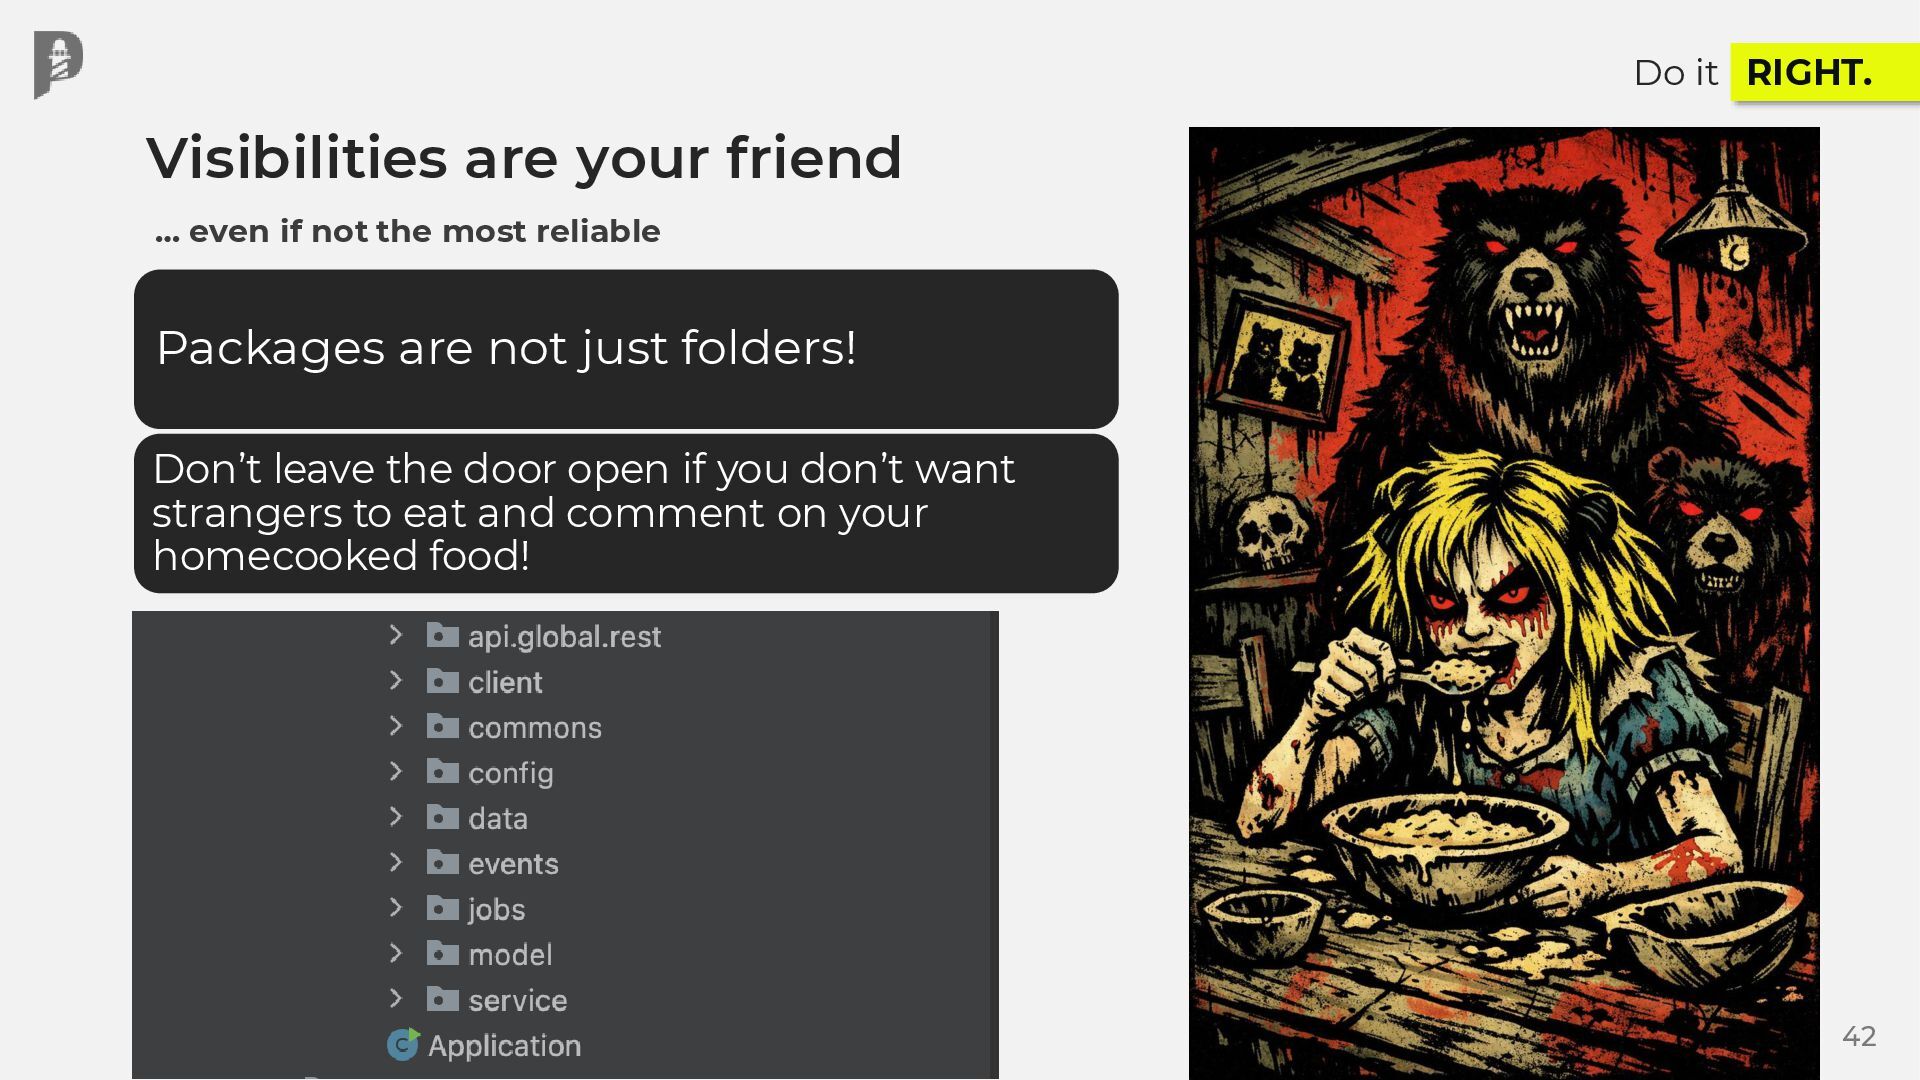Select the events tree item label
Viewport: 1920px width, 1080px height.
pyautogui.click(x=513, y=864)
